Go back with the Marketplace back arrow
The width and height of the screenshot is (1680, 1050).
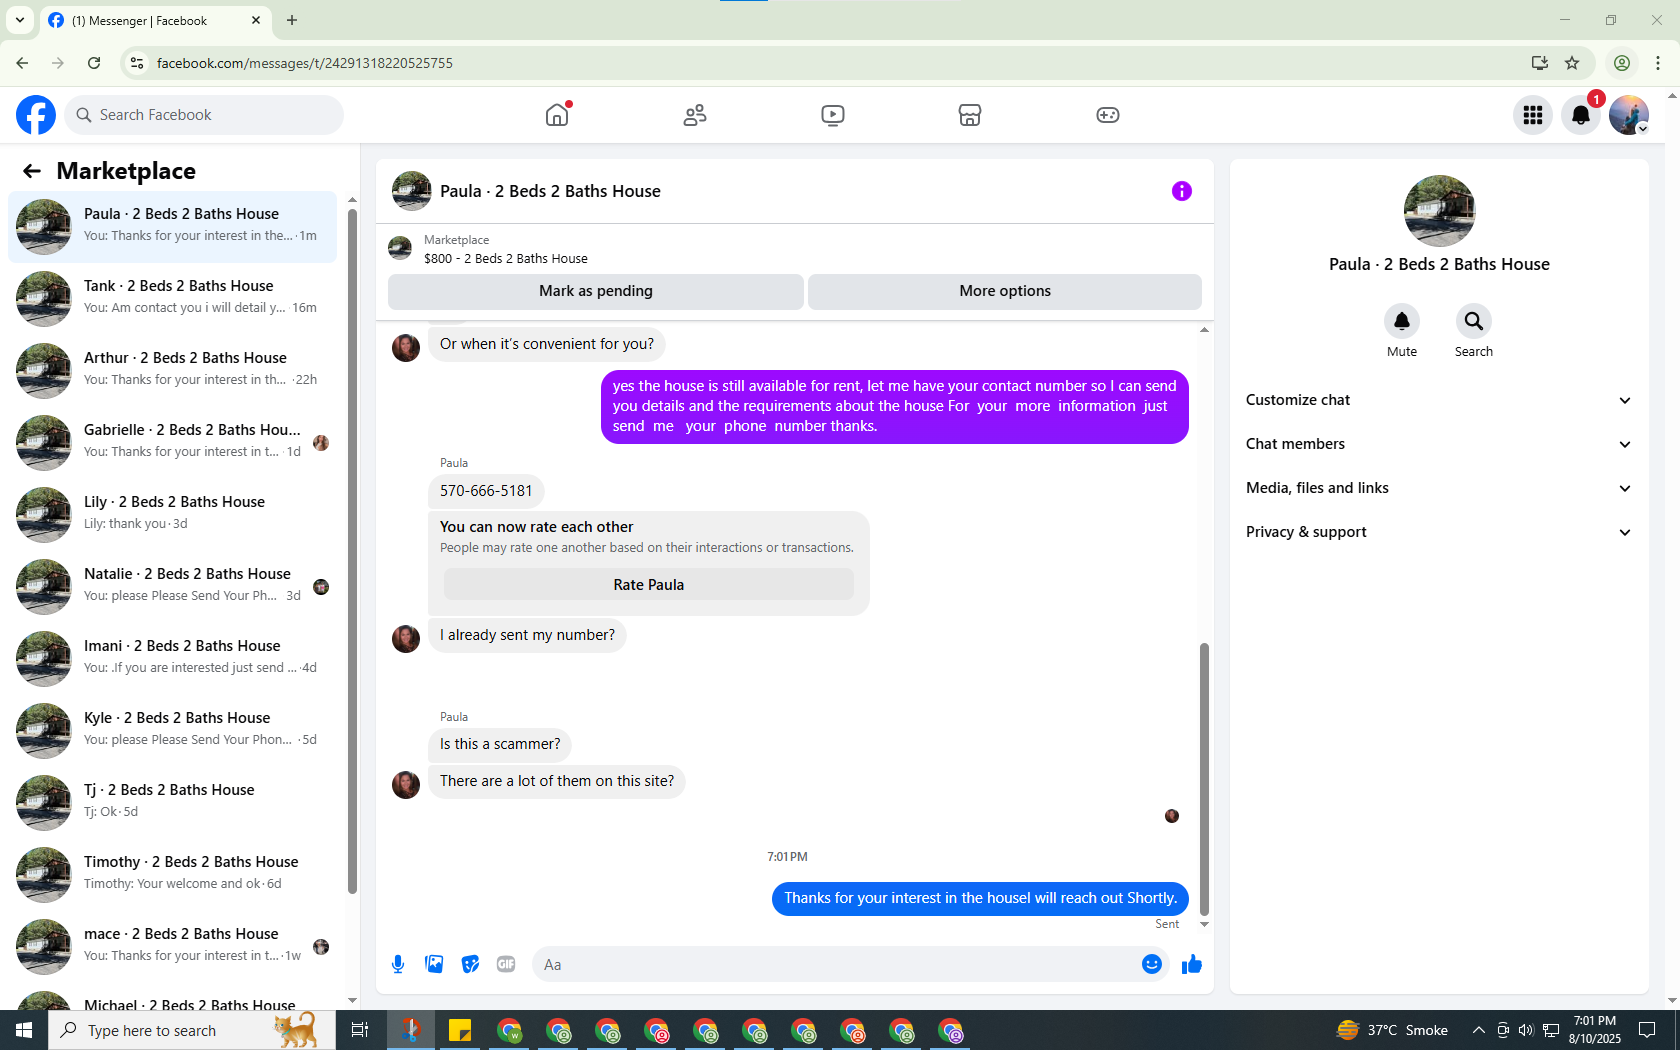(32, 171)
